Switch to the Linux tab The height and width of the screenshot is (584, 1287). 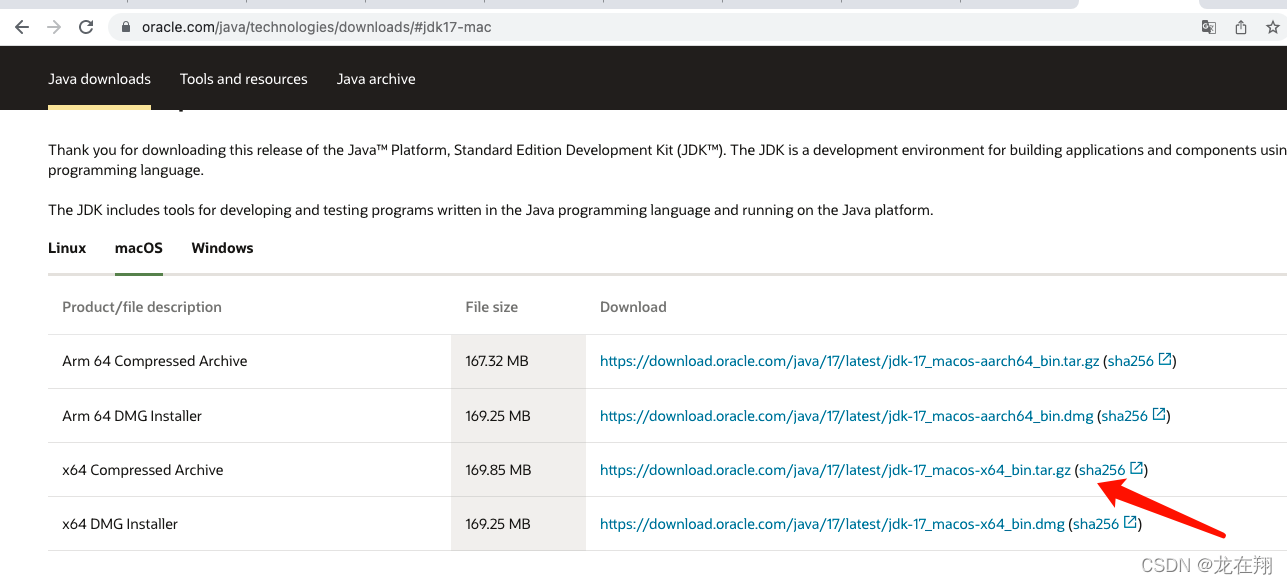(67, 248)
